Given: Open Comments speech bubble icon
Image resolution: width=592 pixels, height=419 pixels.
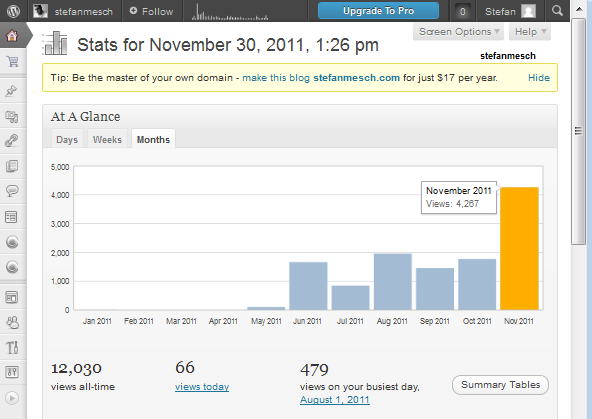Looking at the screenshot, I should click(x=12, y=191).
